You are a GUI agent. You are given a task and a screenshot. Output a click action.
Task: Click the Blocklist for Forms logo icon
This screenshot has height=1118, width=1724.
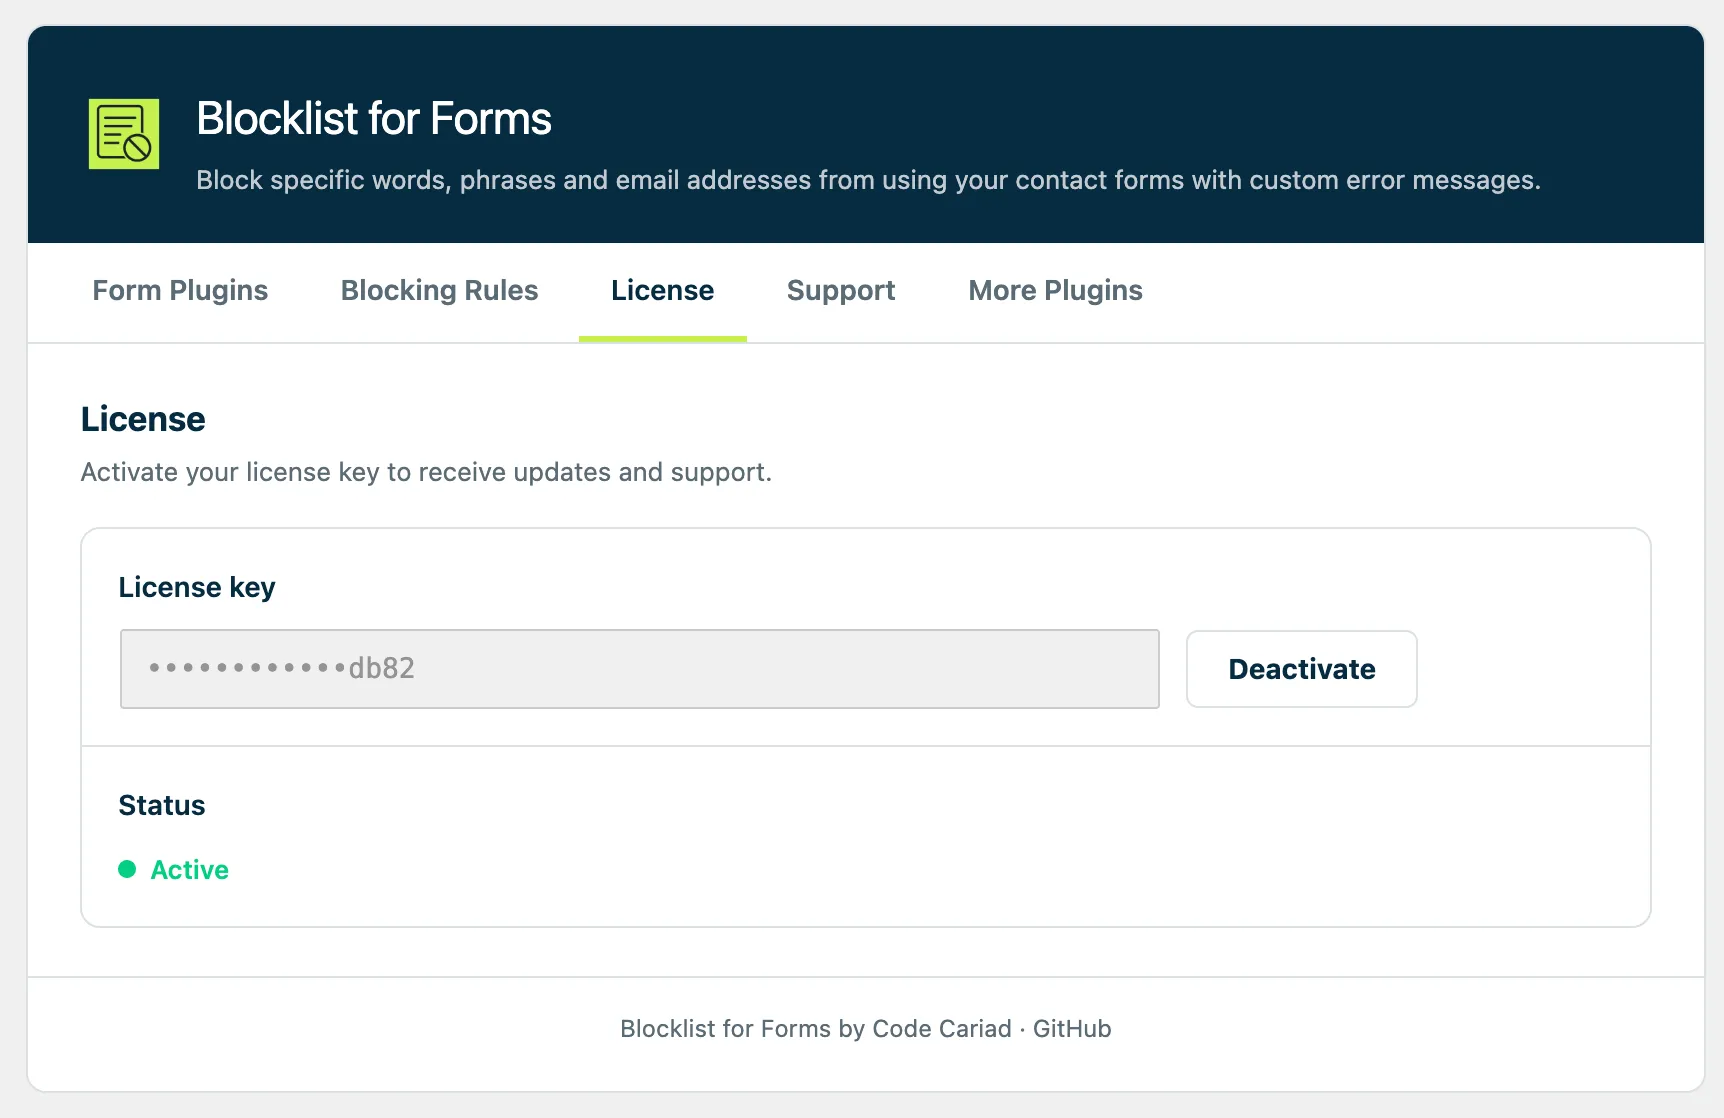click(x=124, y=134)
